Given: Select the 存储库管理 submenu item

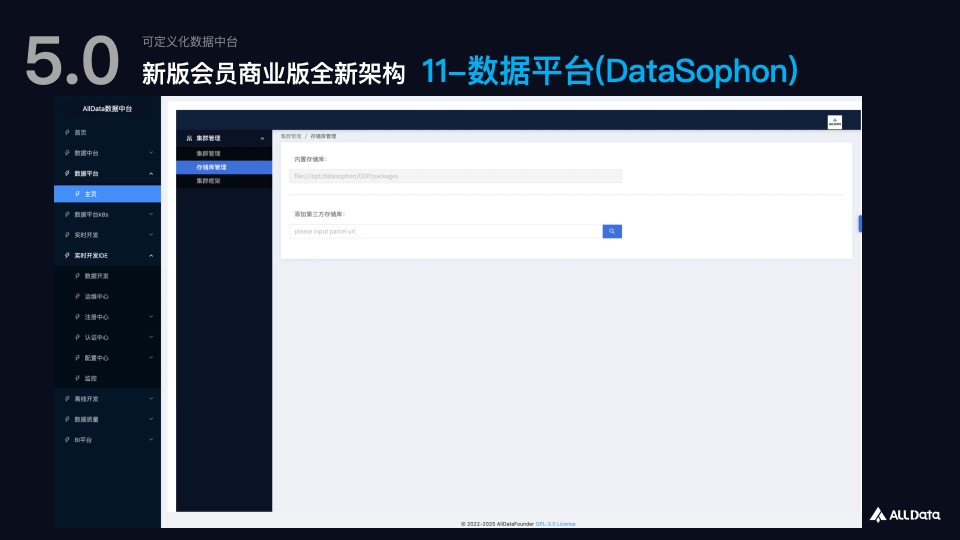Looking at the screenshot, I should (224, 167).
